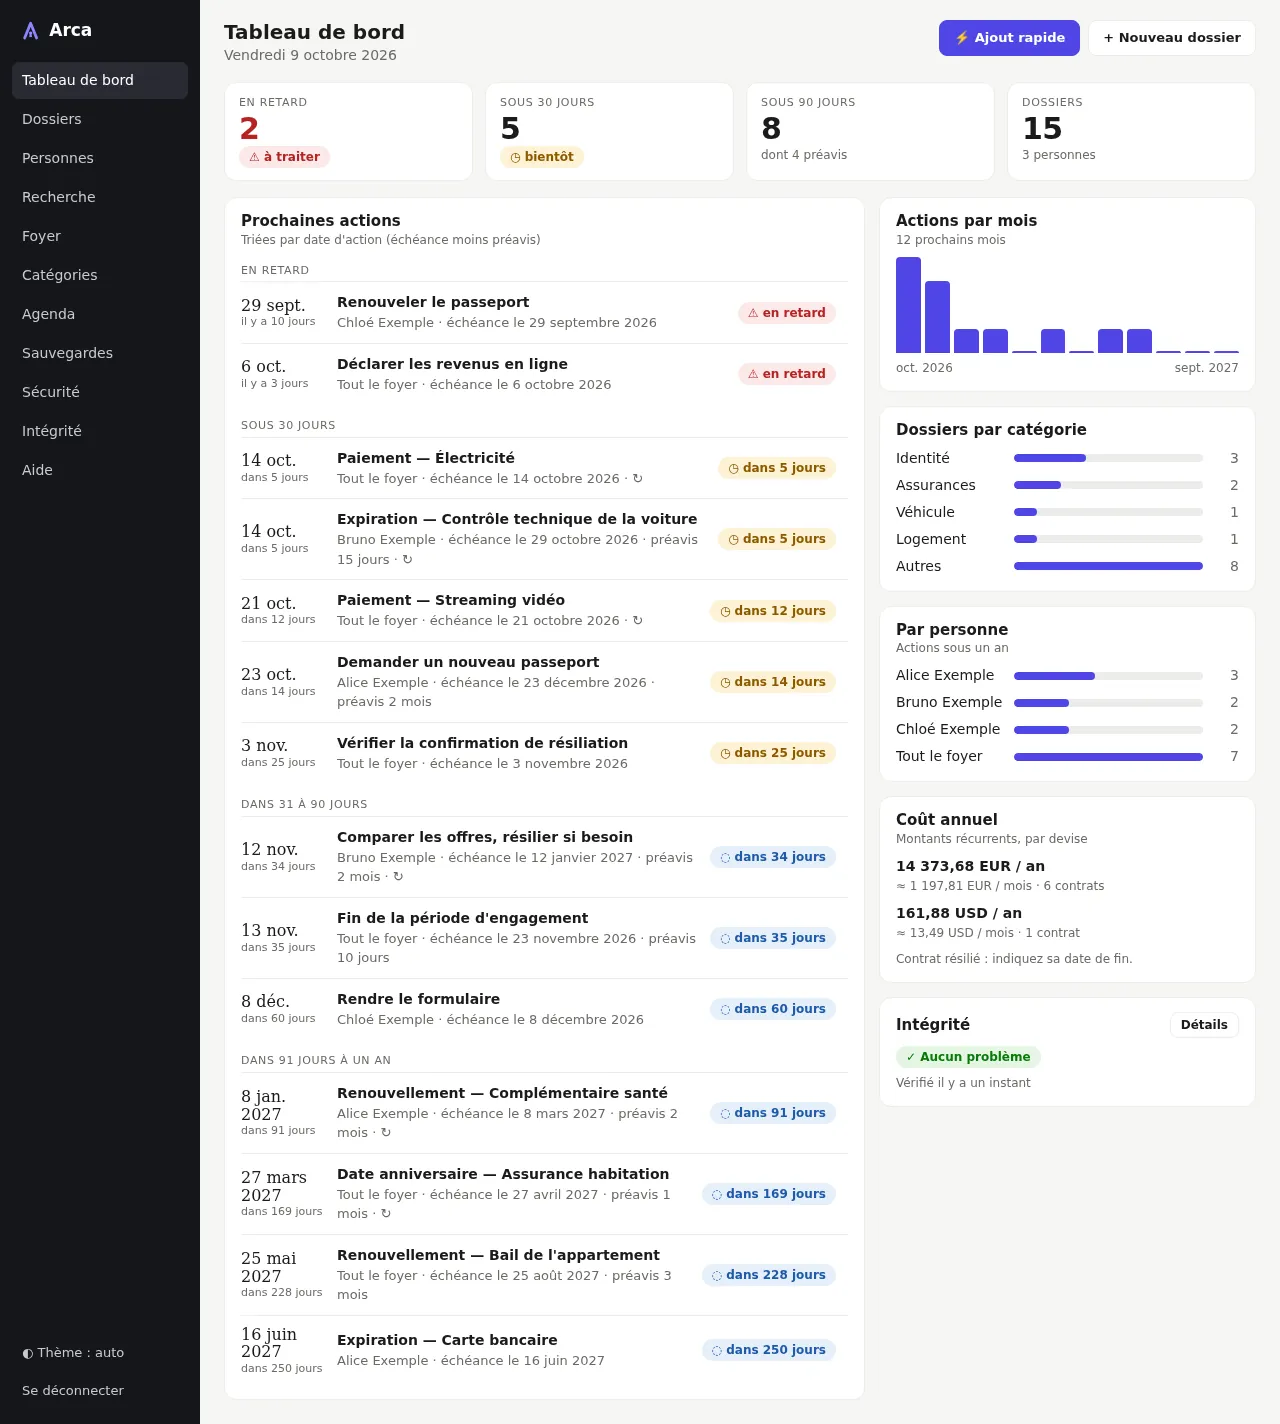The height and width of the screenshot is (1424, 1280).
Task: Click the Ajout rapide button
Action: [1009, 38]
